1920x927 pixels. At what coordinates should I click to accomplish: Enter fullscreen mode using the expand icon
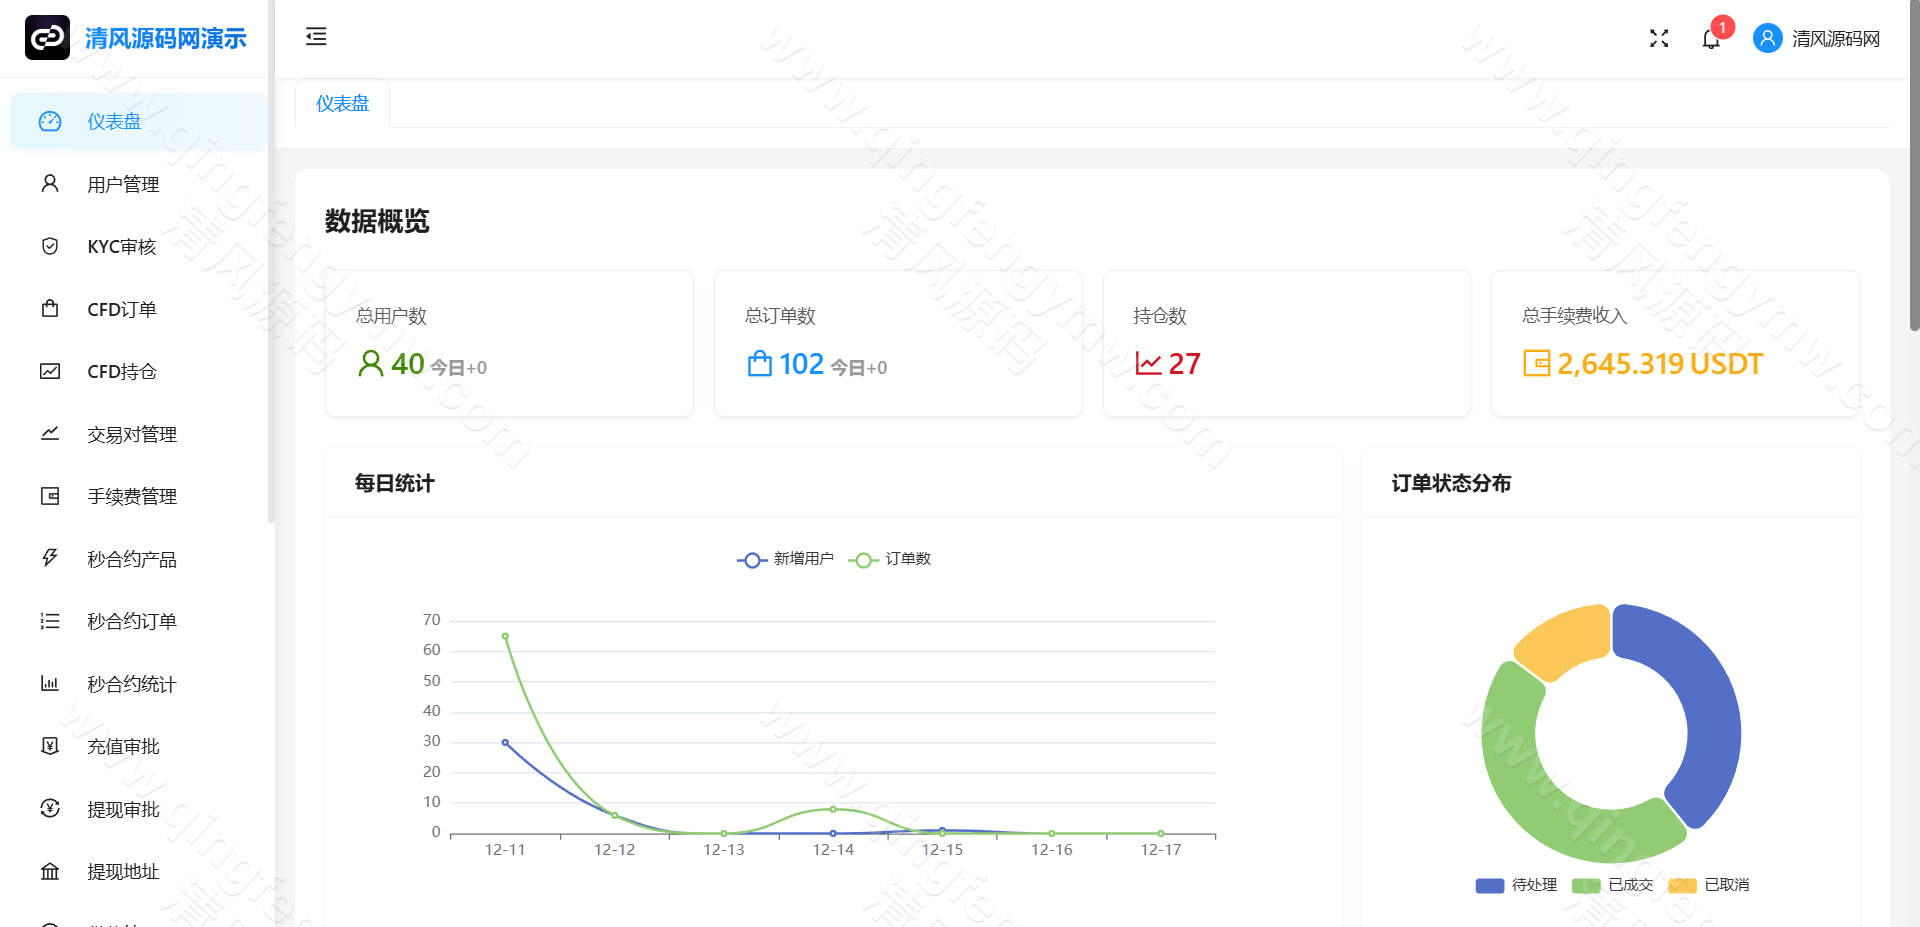(1659, 38)
